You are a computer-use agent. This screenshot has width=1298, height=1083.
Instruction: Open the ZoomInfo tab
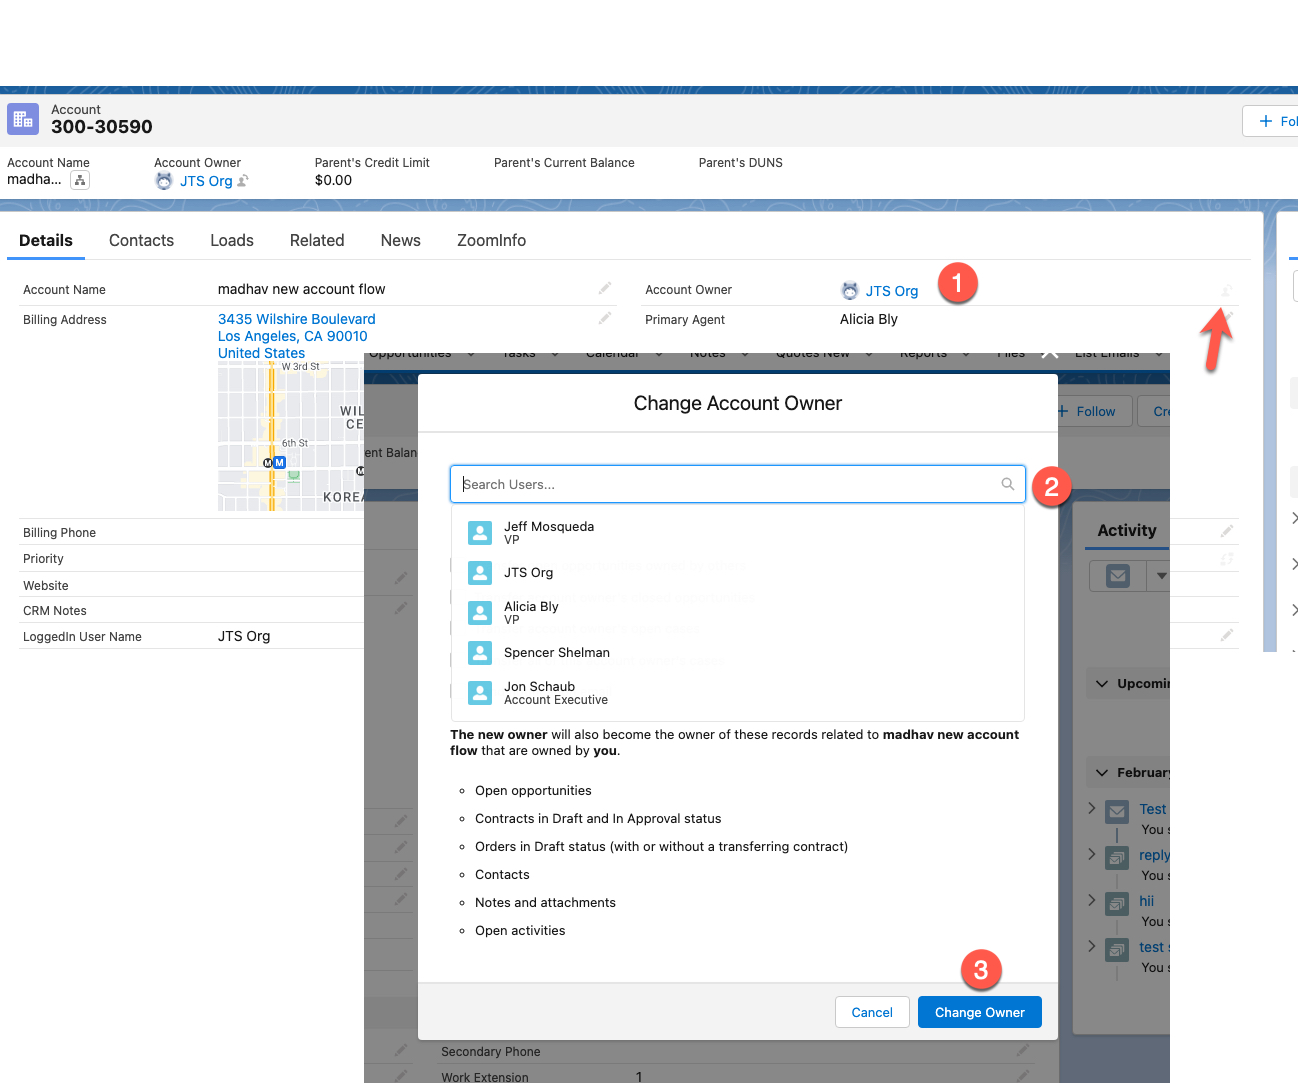point(491,240)
